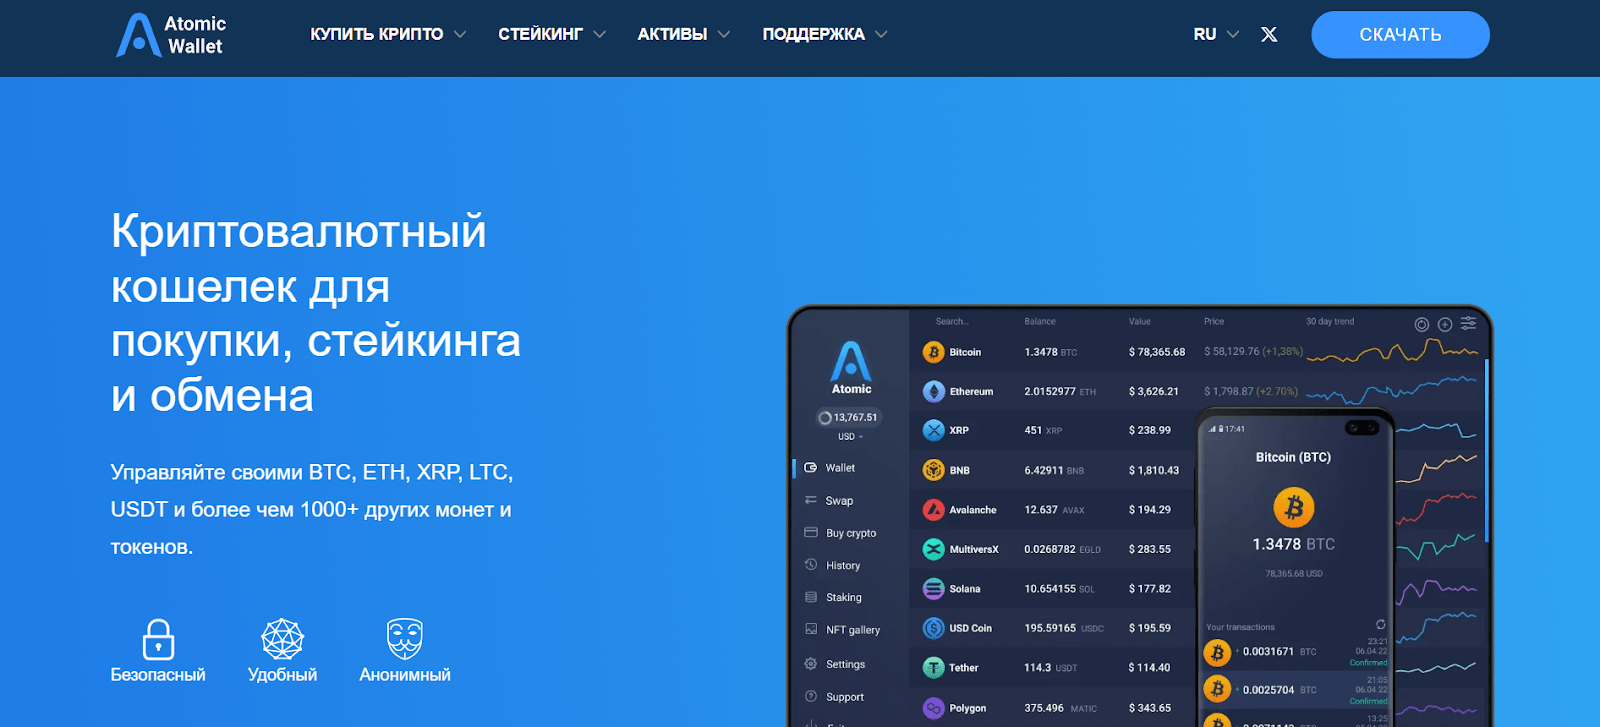The height and width of the screenshot is (727, 1600).
Task: Click the Atomic logo in app sidebar
Action: point(851,368)
